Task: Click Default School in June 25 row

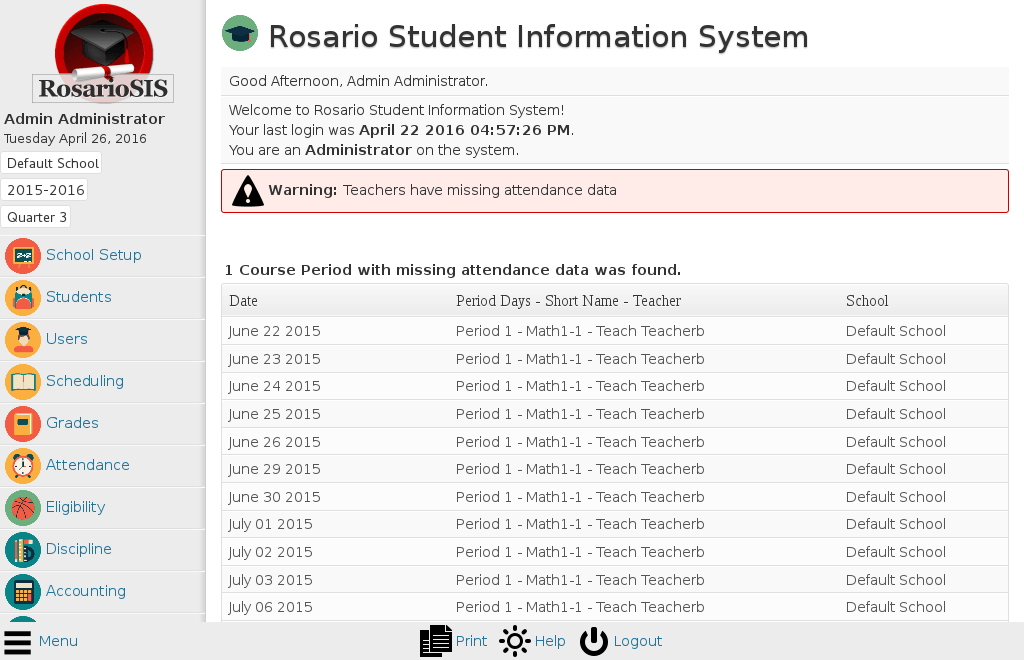Action: pos(895,415)
